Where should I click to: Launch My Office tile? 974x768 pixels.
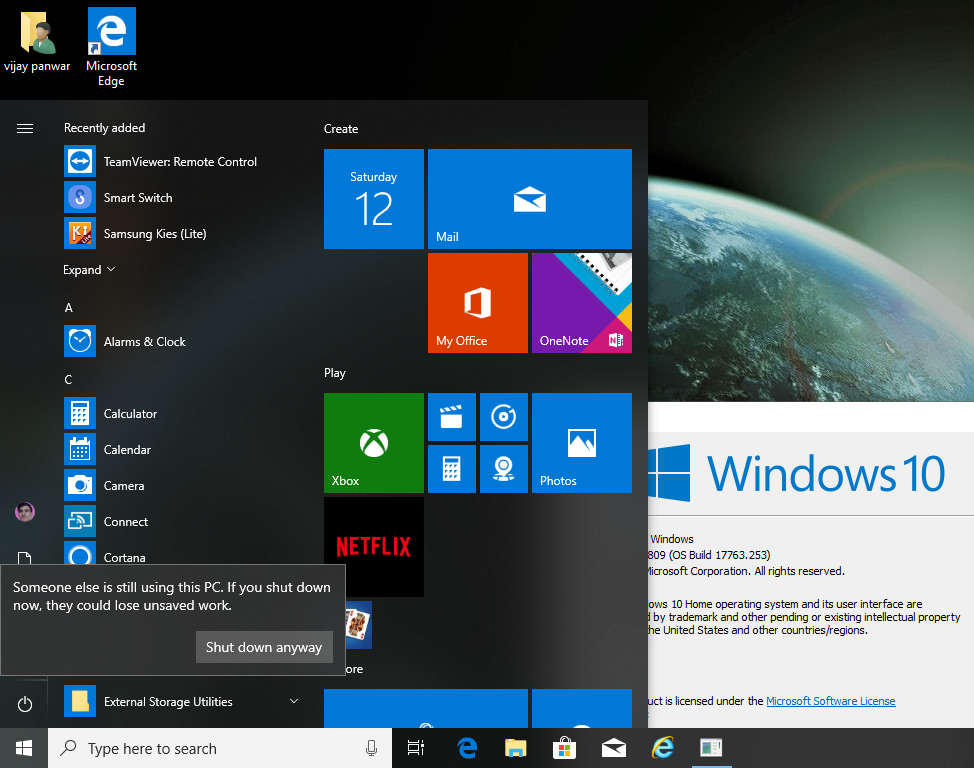click(477, 302)
